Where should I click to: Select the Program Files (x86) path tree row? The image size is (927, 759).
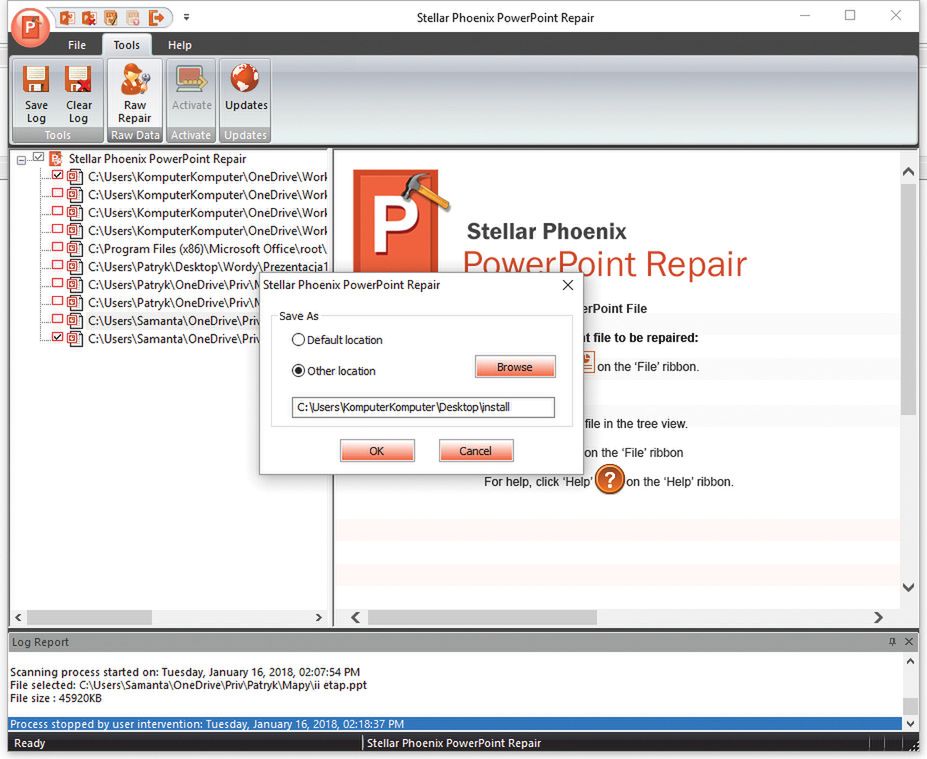tap(207, 249)
